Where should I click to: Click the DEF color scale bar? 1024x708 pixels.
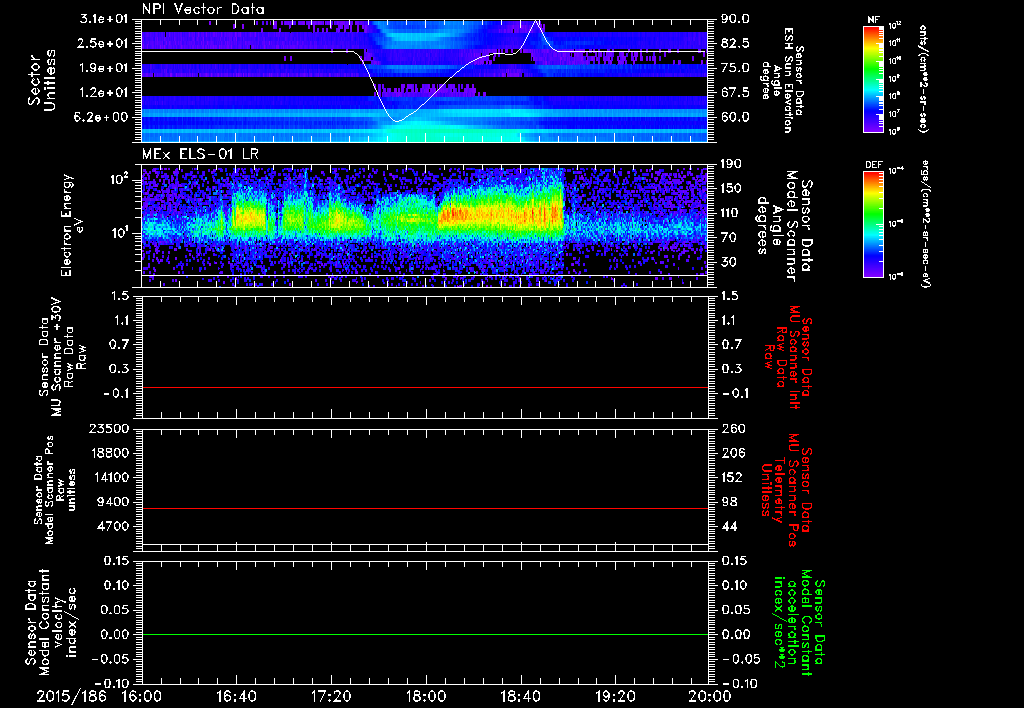coord(874,225)
